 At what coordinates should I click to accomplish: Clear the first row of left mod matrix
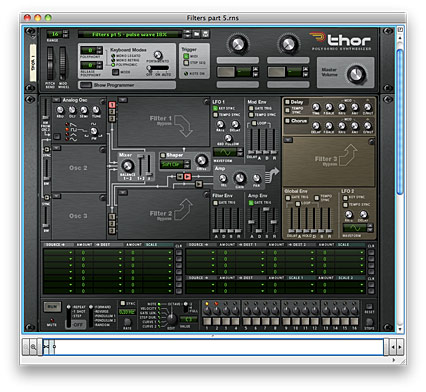pos(179,252)
